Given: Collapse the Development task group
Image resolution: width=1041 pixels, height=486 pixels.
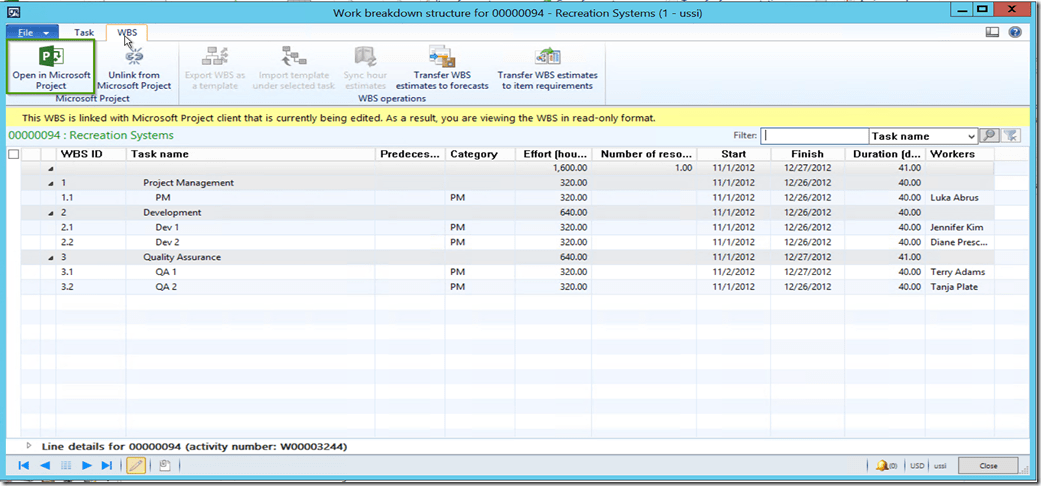Looking at the screenshot, I should tap(50, 213).
